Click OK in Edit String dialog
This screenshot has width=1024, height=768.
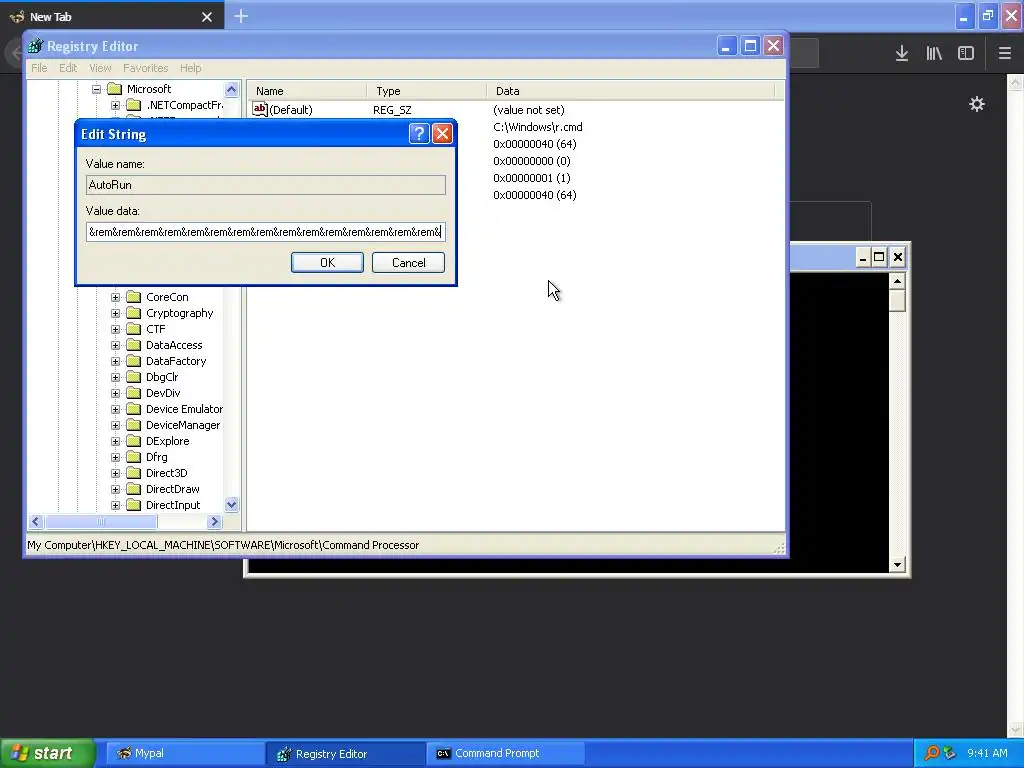[x=327, y=263]
